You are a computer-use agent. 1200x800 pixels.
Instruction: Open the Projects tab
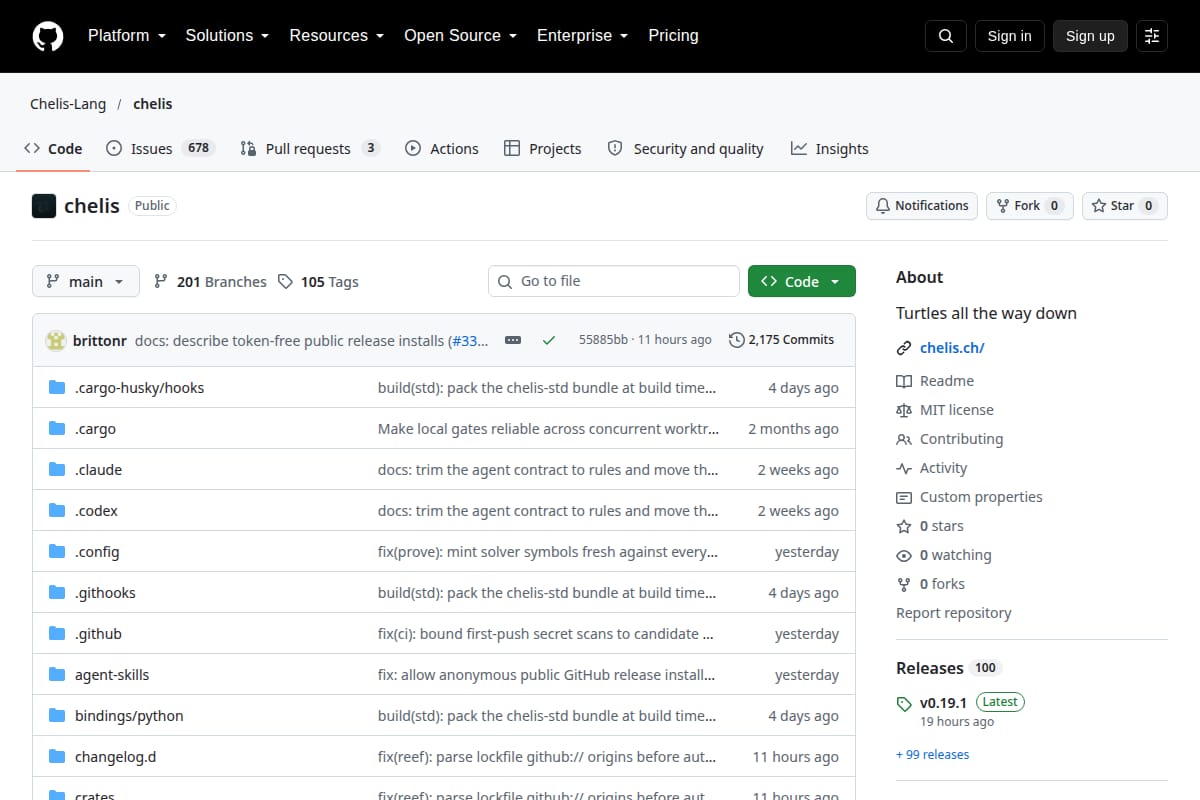543,149
